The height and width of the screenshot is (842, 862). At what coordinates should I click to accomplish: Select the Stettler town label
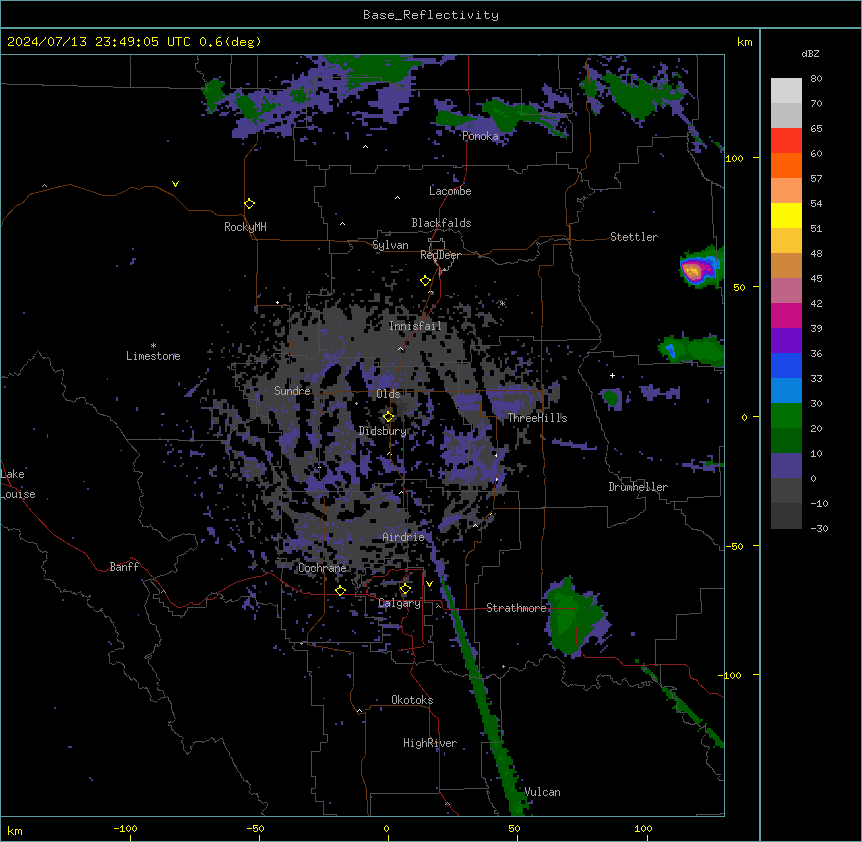634,237
